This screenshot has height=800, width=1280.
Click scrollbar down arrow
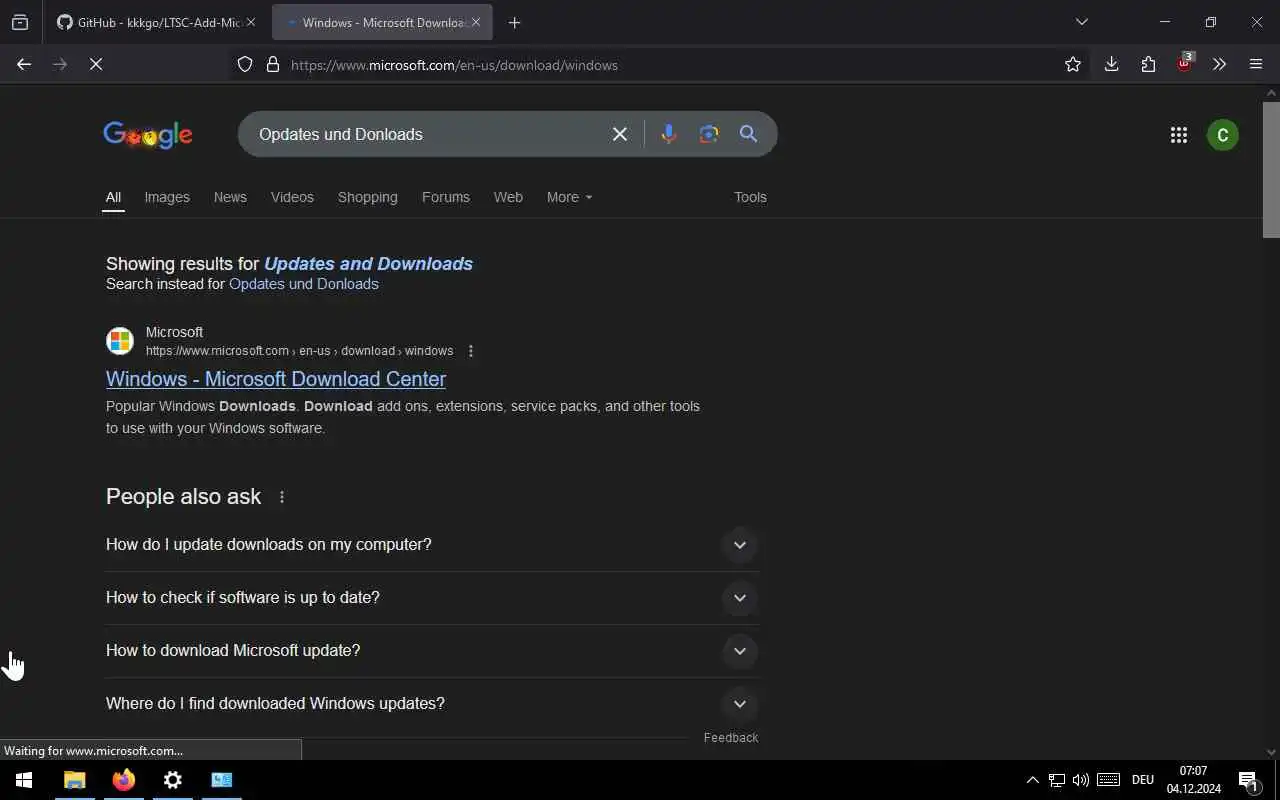click(x=1271, y=752)
